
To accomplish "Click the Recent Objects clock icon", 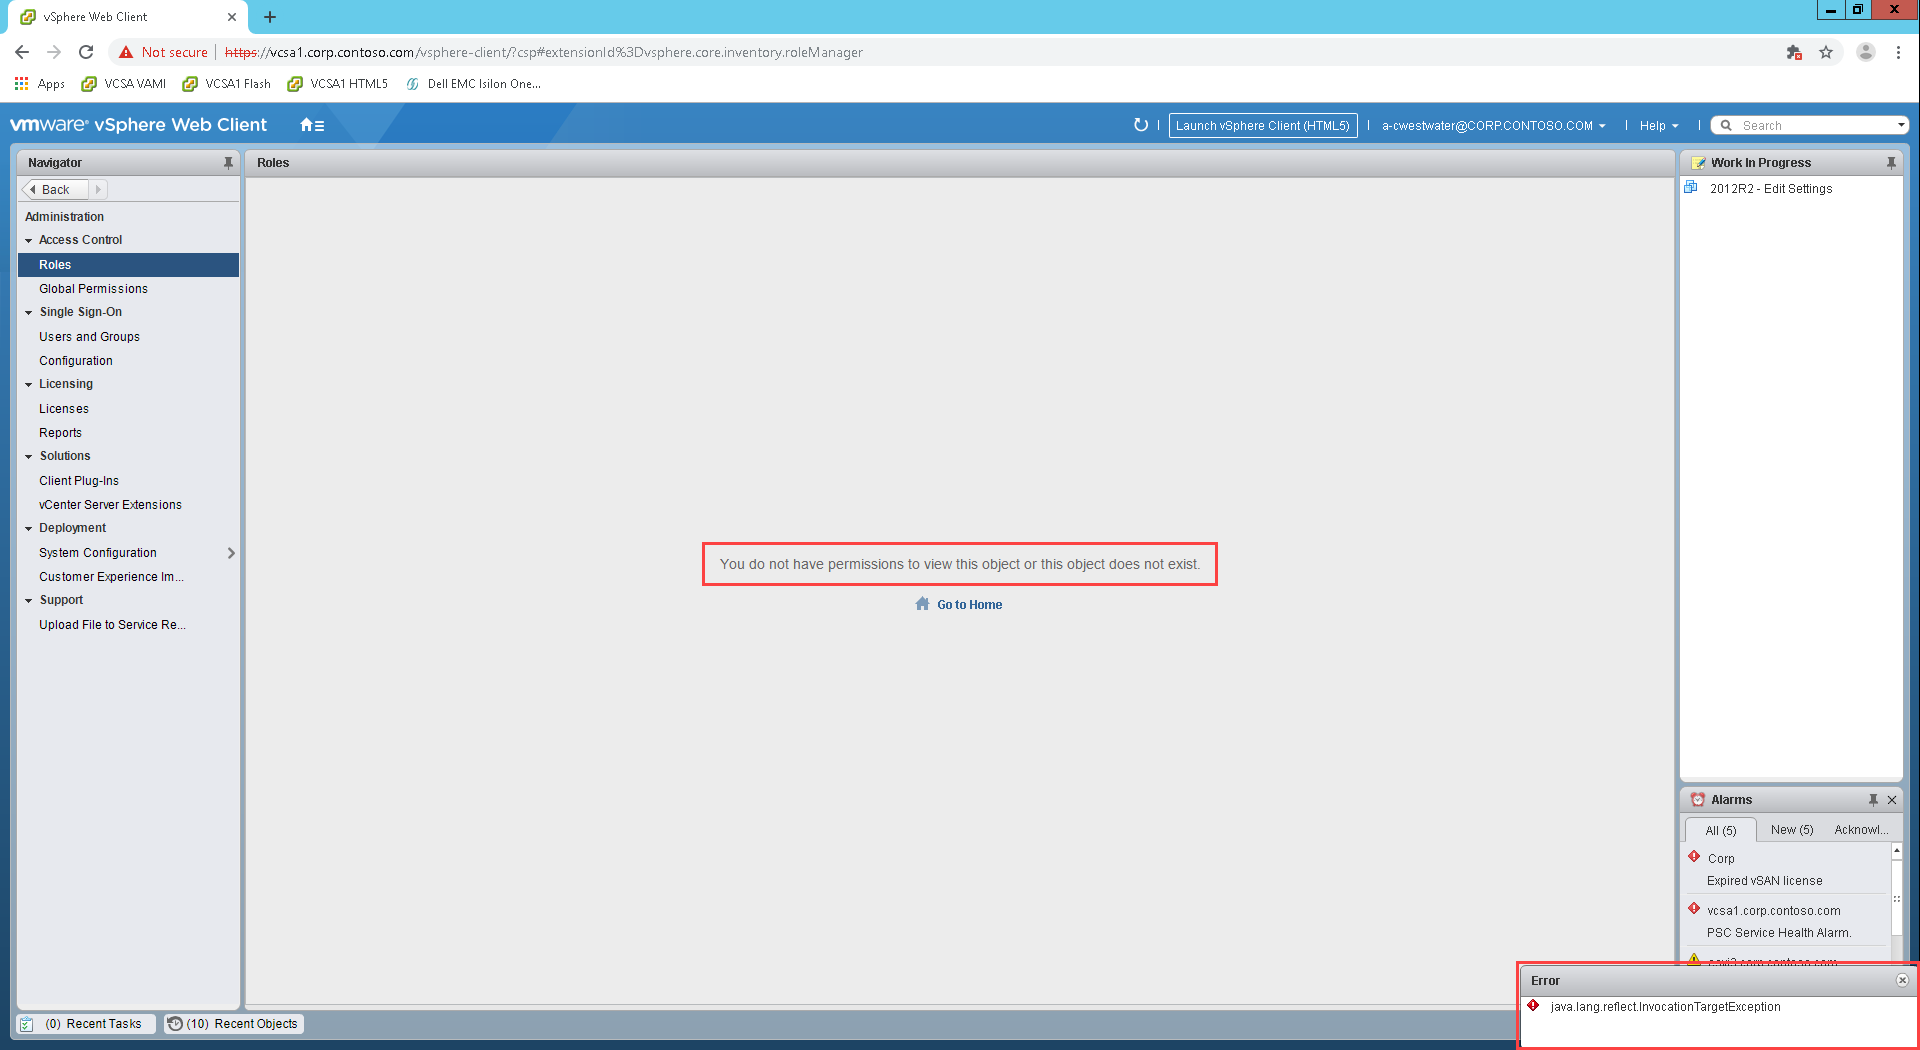I will [x=175, y=1024].
